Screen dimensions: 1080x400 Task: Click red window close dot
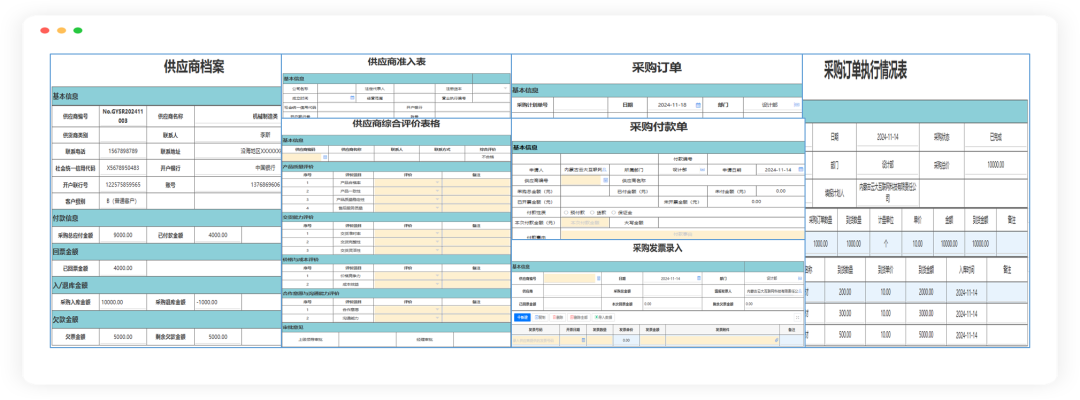[45, 30]
